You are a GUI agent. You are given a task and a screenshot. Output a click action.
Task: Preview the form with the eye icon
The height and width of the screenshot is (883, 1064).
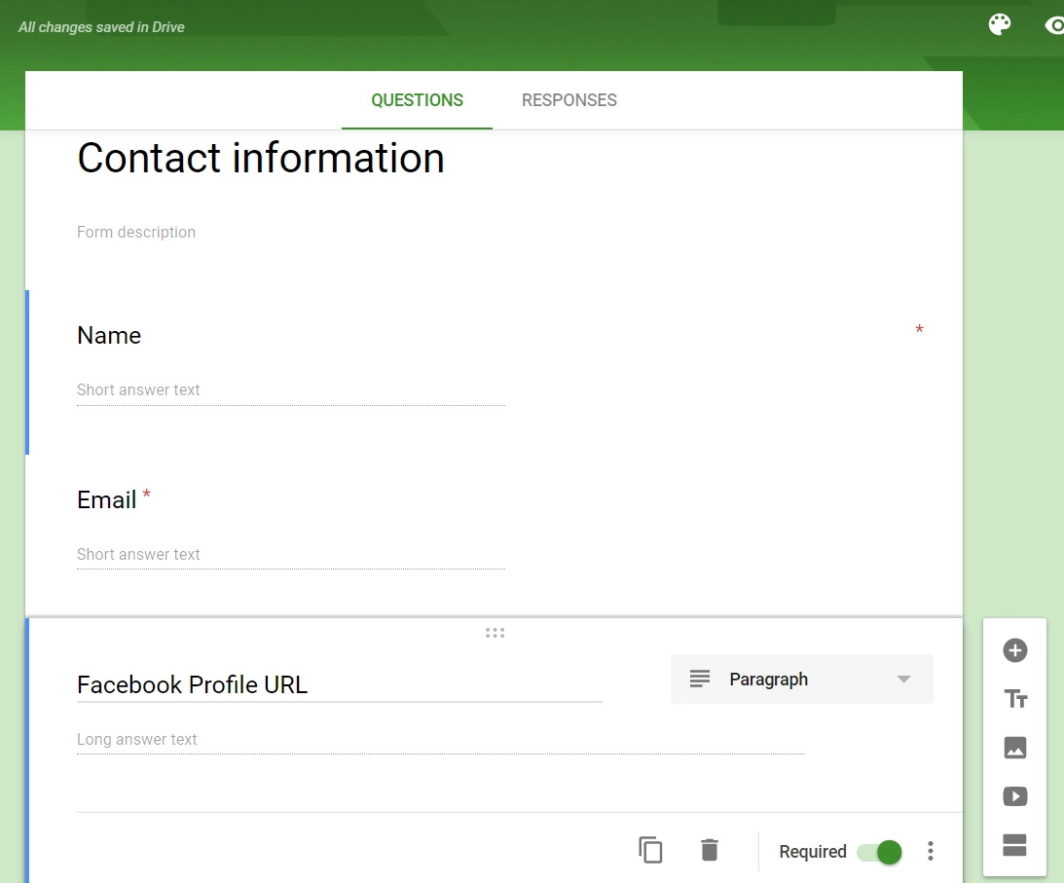[1054, 26]
